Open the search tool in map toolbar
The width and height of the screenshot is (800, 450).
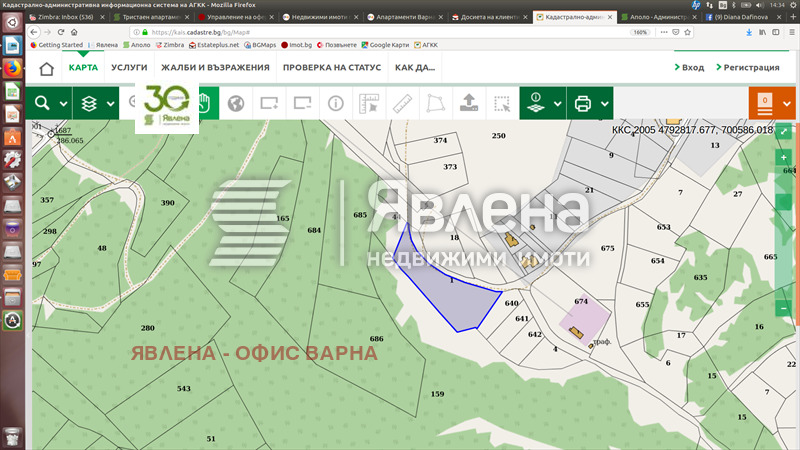click(x=43, y=104)
